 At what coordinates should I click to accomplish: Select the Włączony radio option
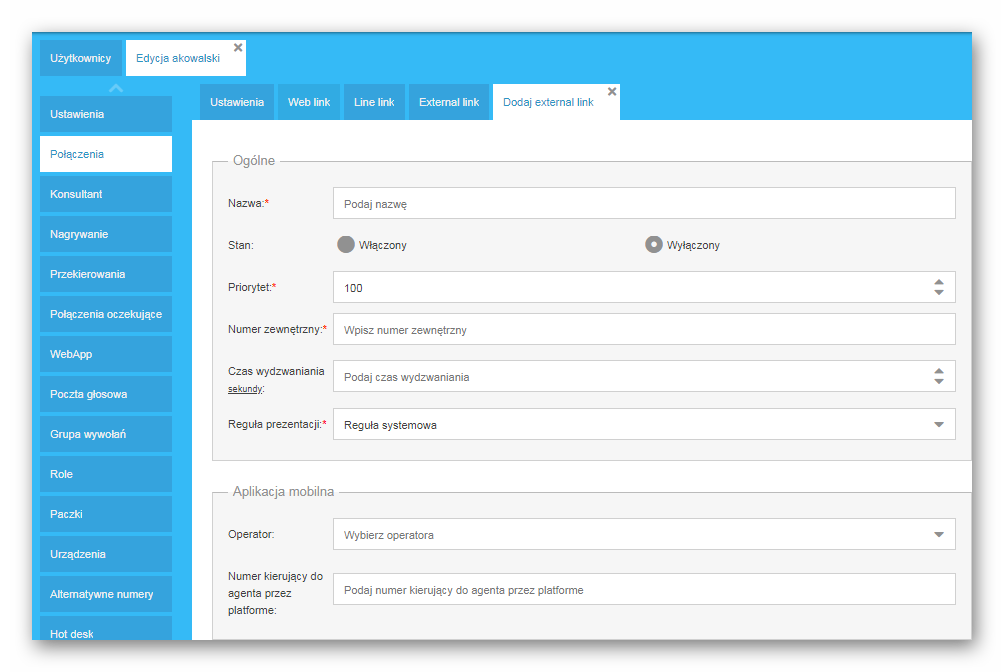346,245
